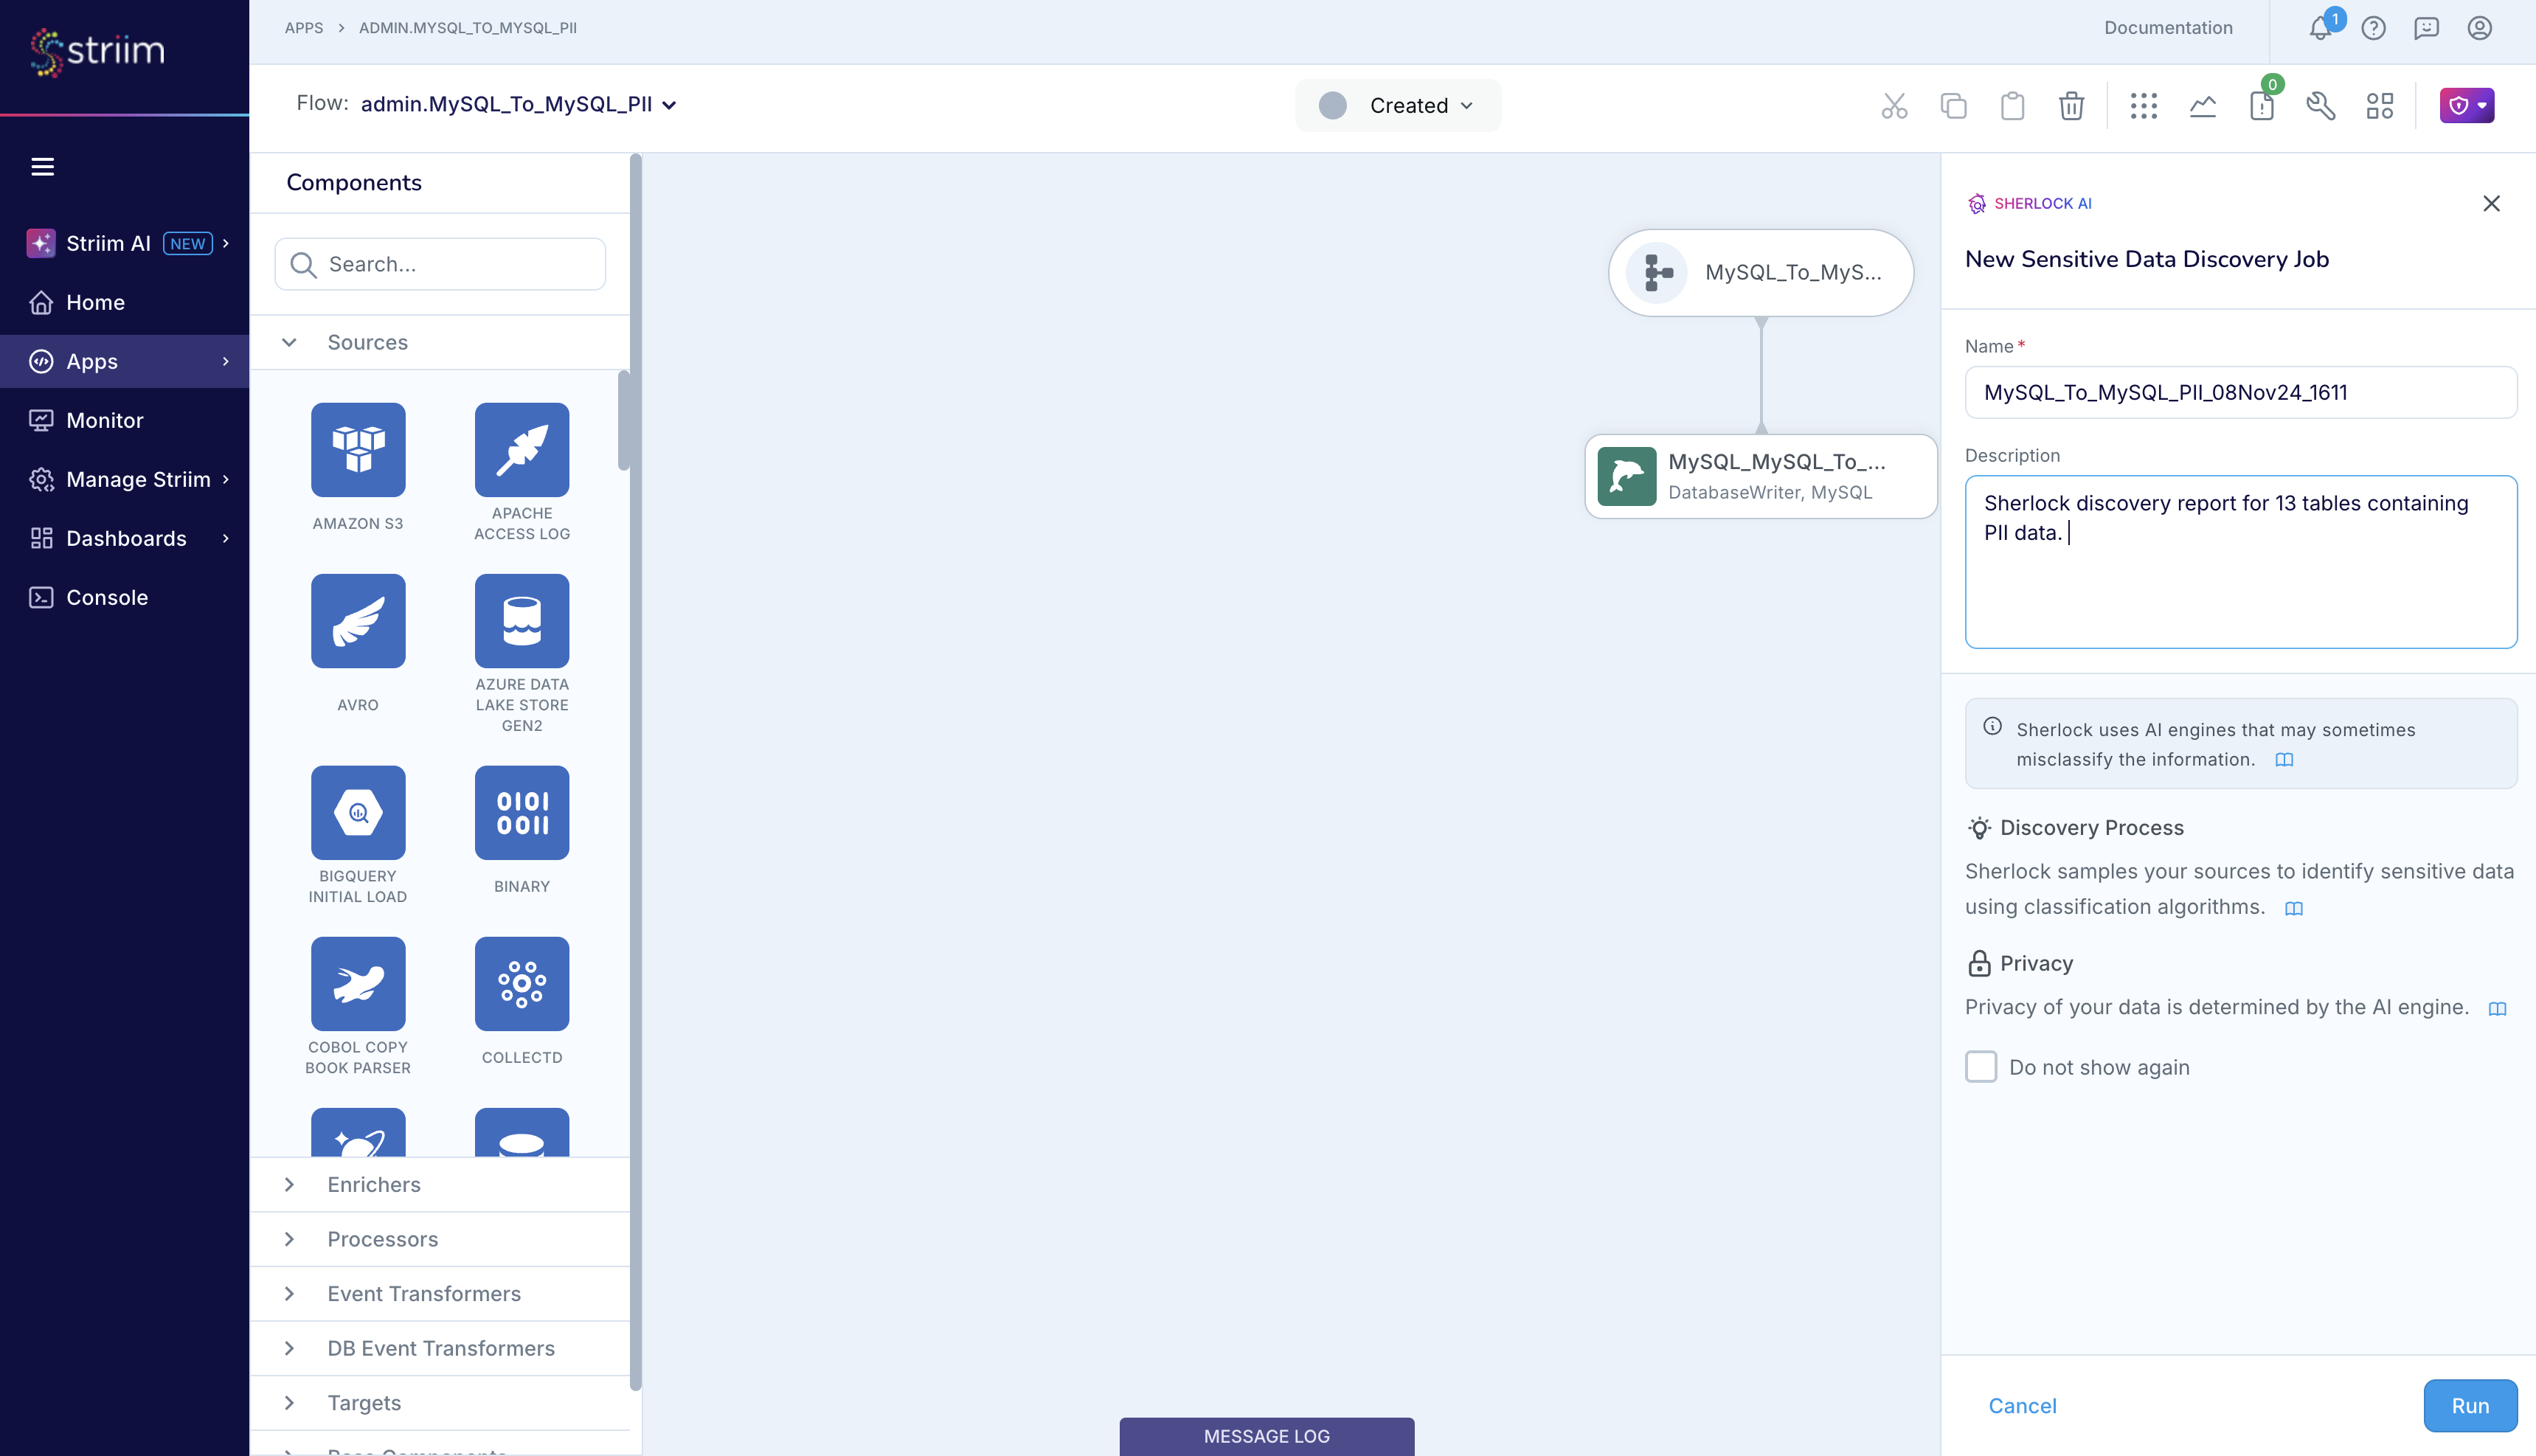Select the Apache Access Log component

(x=521, y=450)
